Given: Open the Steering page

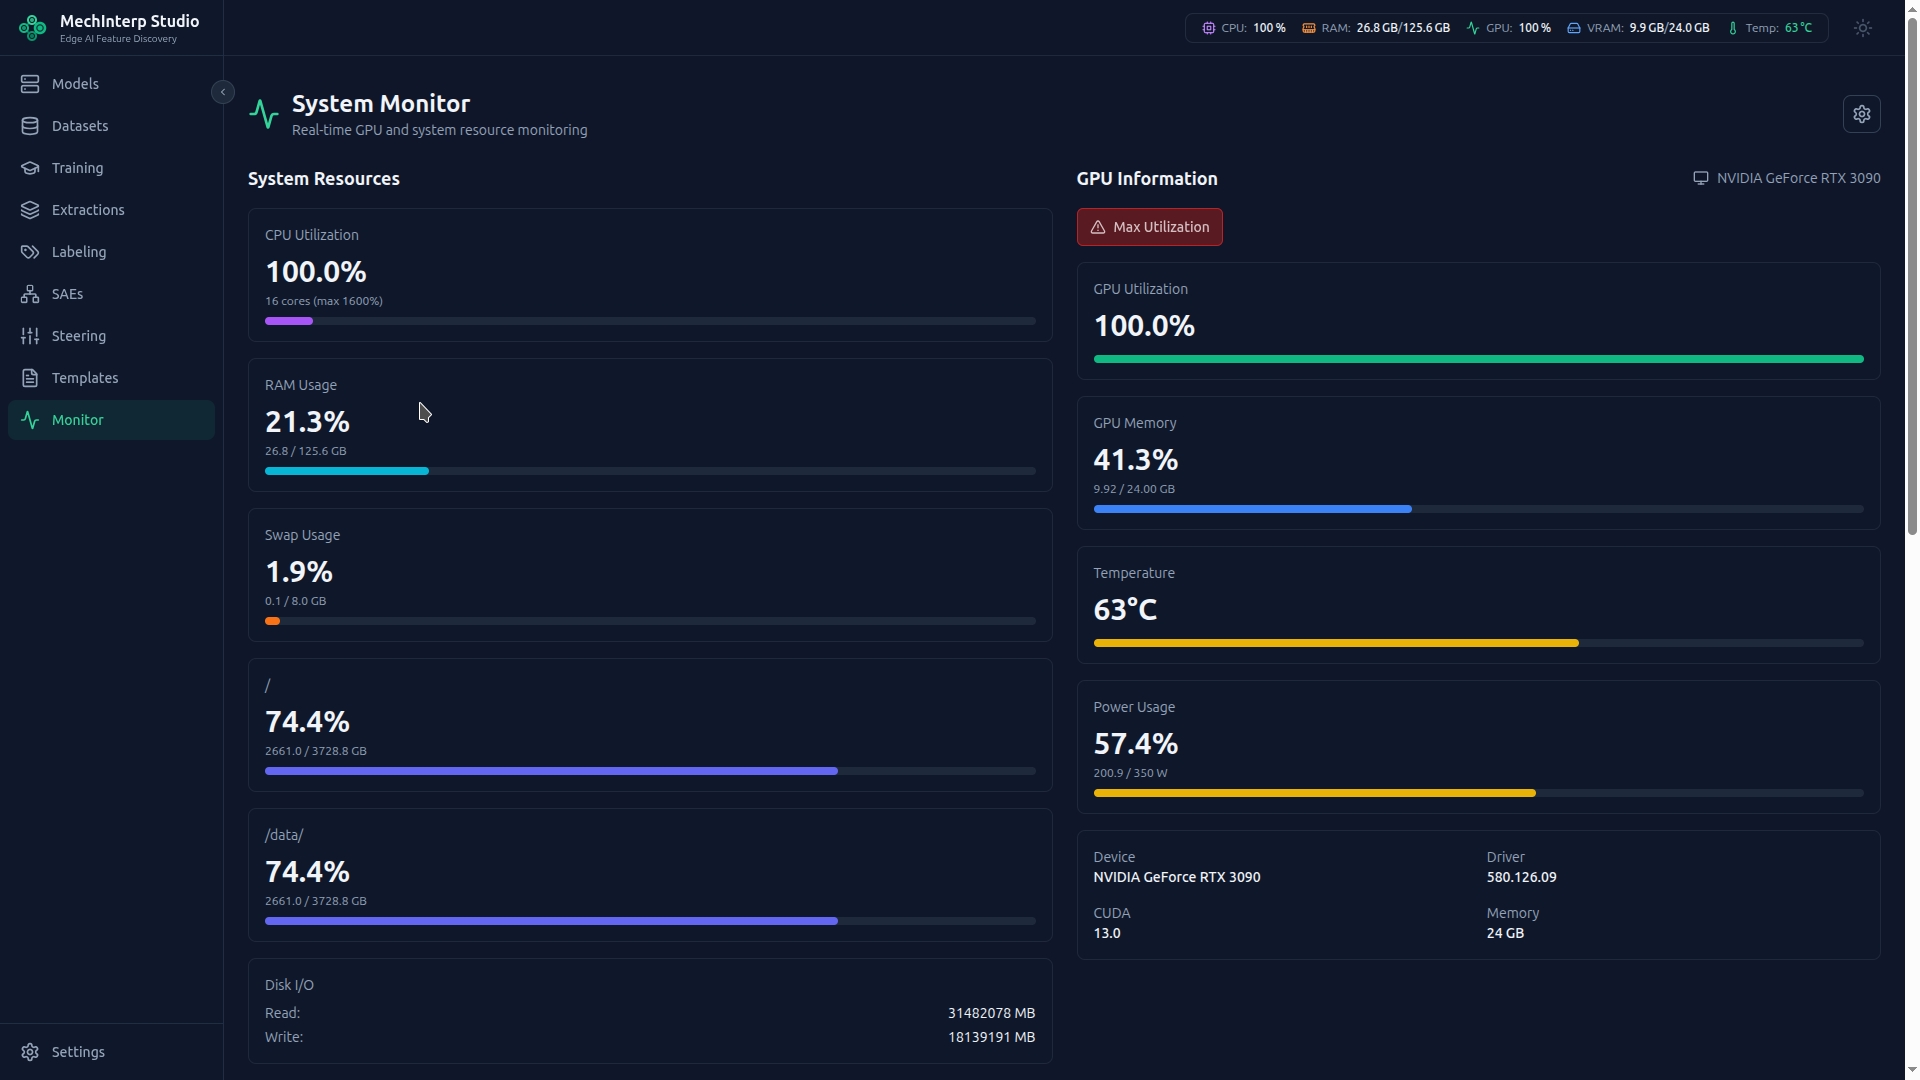Looking at the screenshot, I should [x=111, y=336].
